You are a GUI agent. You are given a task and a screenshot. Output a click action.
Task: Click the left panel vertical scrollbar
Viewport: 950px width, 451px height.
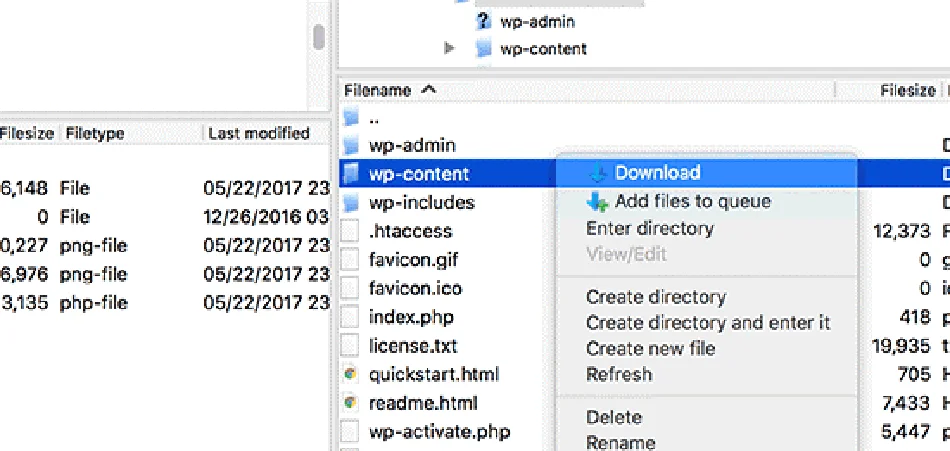tap(319, 37)
